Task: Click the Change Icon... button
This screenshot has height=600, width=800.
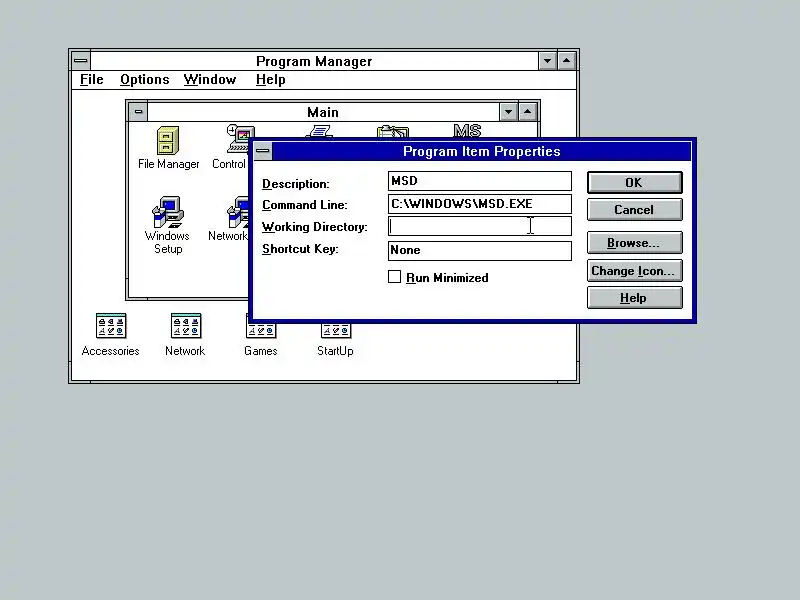Action: pos(634,271)
